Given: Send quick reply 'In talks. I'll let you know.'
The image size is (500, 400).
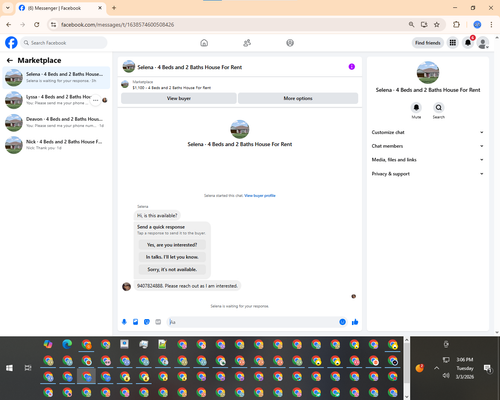Looking at the screenshot, I should (172, 257).
